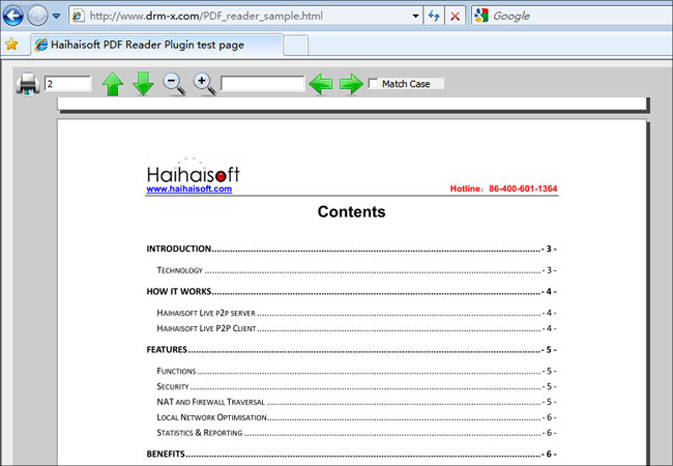
Task: Click the Haihaisoft logo
Action: tap(193, 171)
